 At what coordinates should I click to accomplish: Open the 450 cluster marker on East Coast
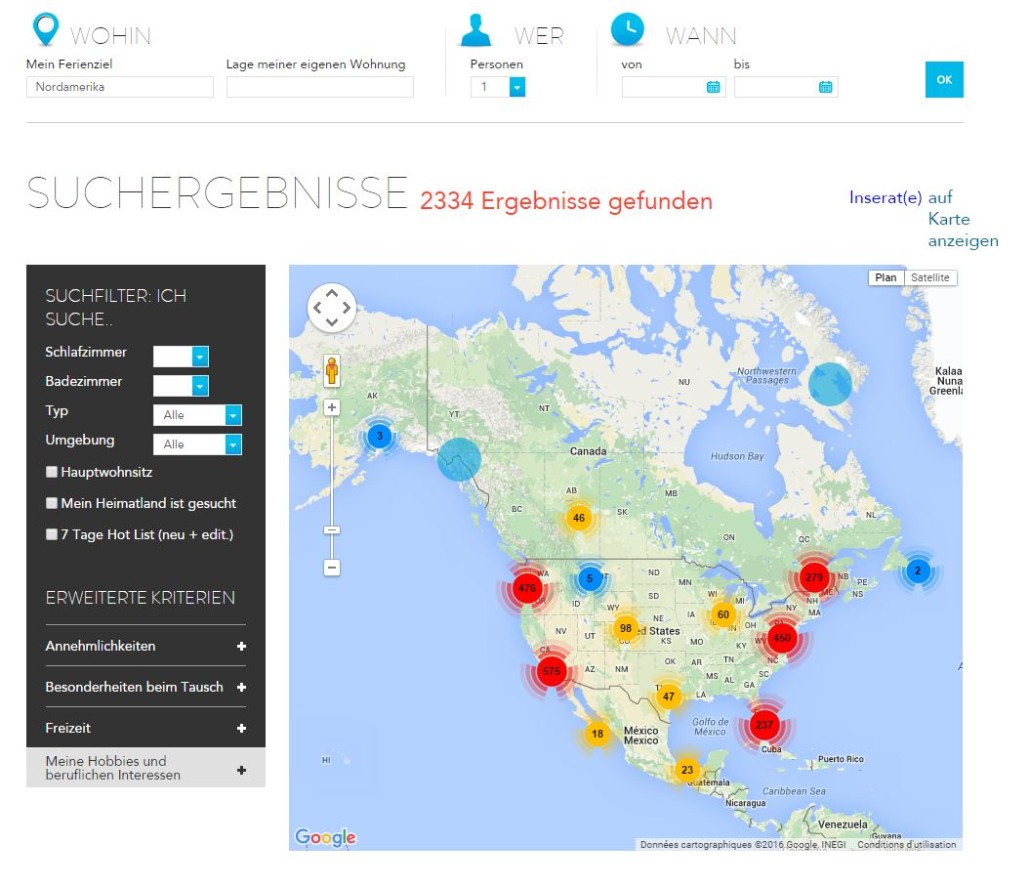(781, 638)
